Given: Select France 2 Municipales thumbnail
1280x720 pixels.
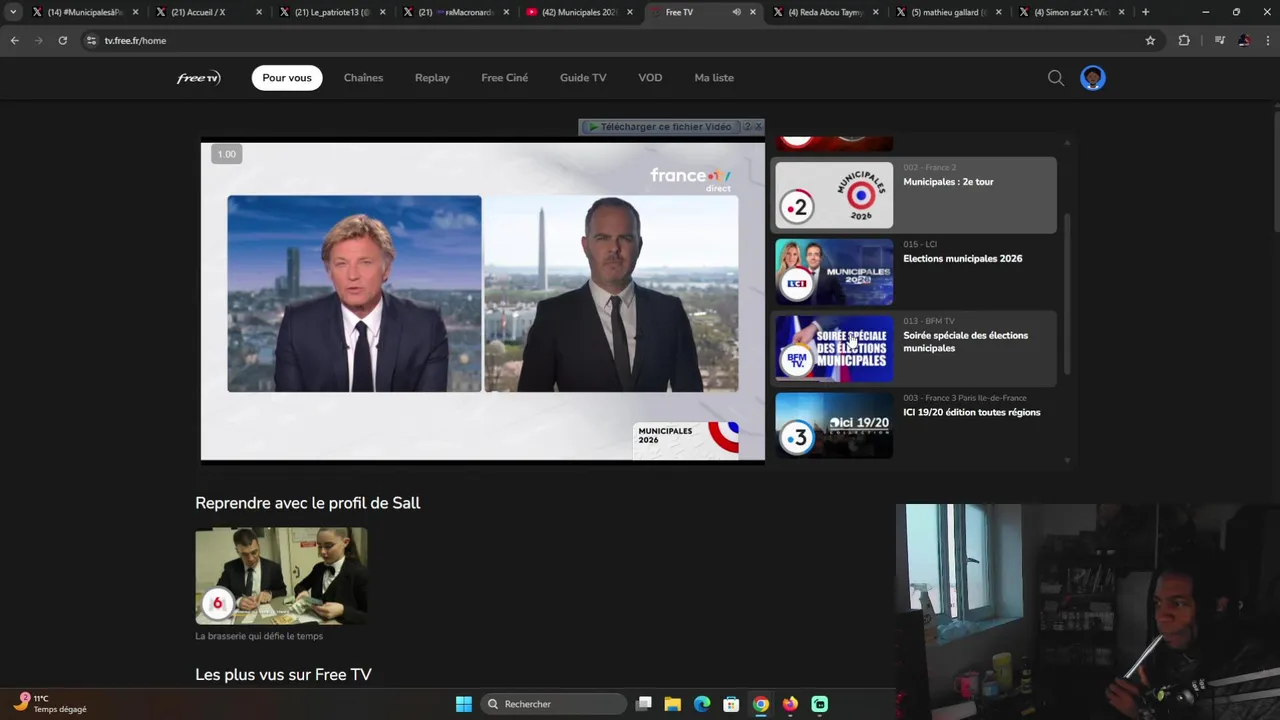Looking at the screenshot, I should [x=834, y=195].
